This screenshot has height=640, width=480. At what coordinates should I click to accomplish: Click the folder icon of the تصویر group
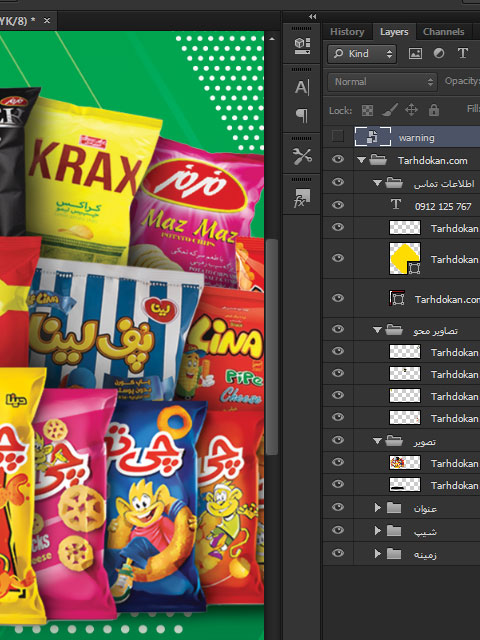pos(394,441)
